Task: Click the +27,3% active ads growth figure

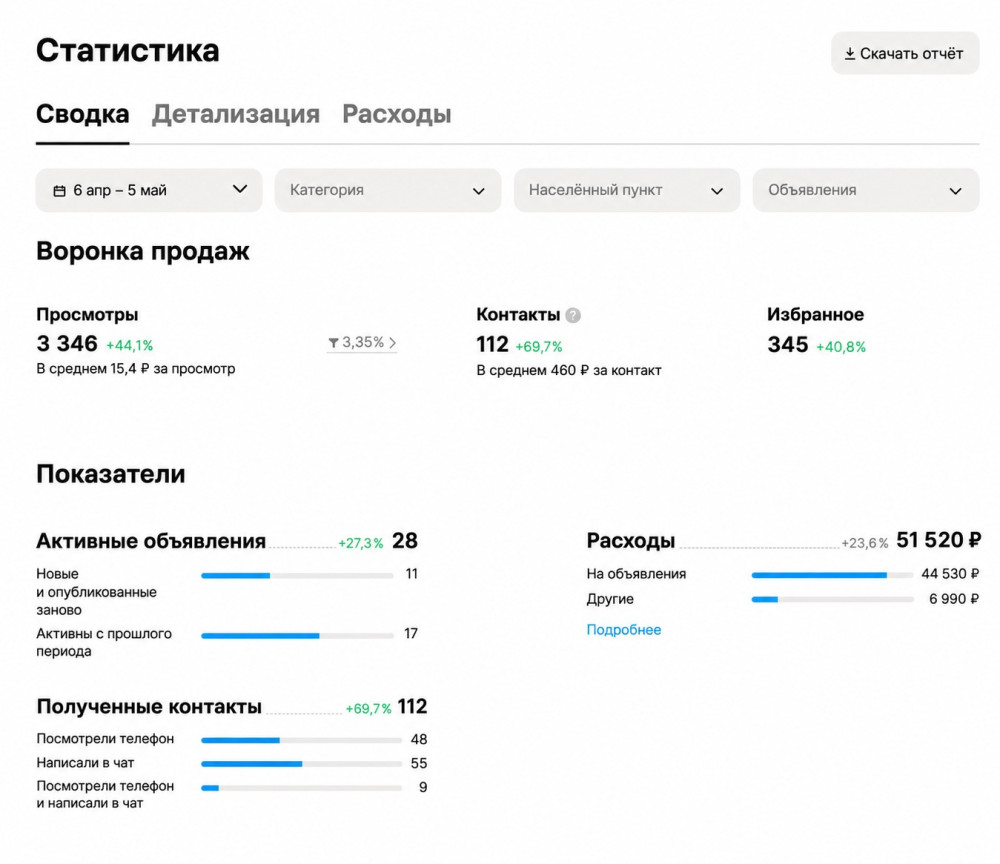Action: 360,543
